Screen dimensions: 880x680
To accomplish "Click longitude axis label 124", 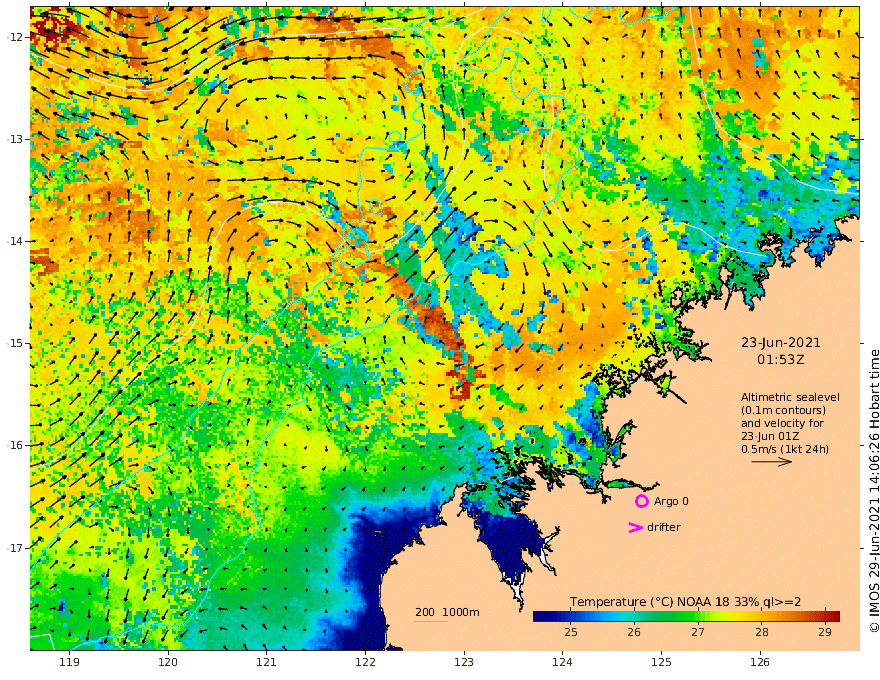I will coord(563,662).
